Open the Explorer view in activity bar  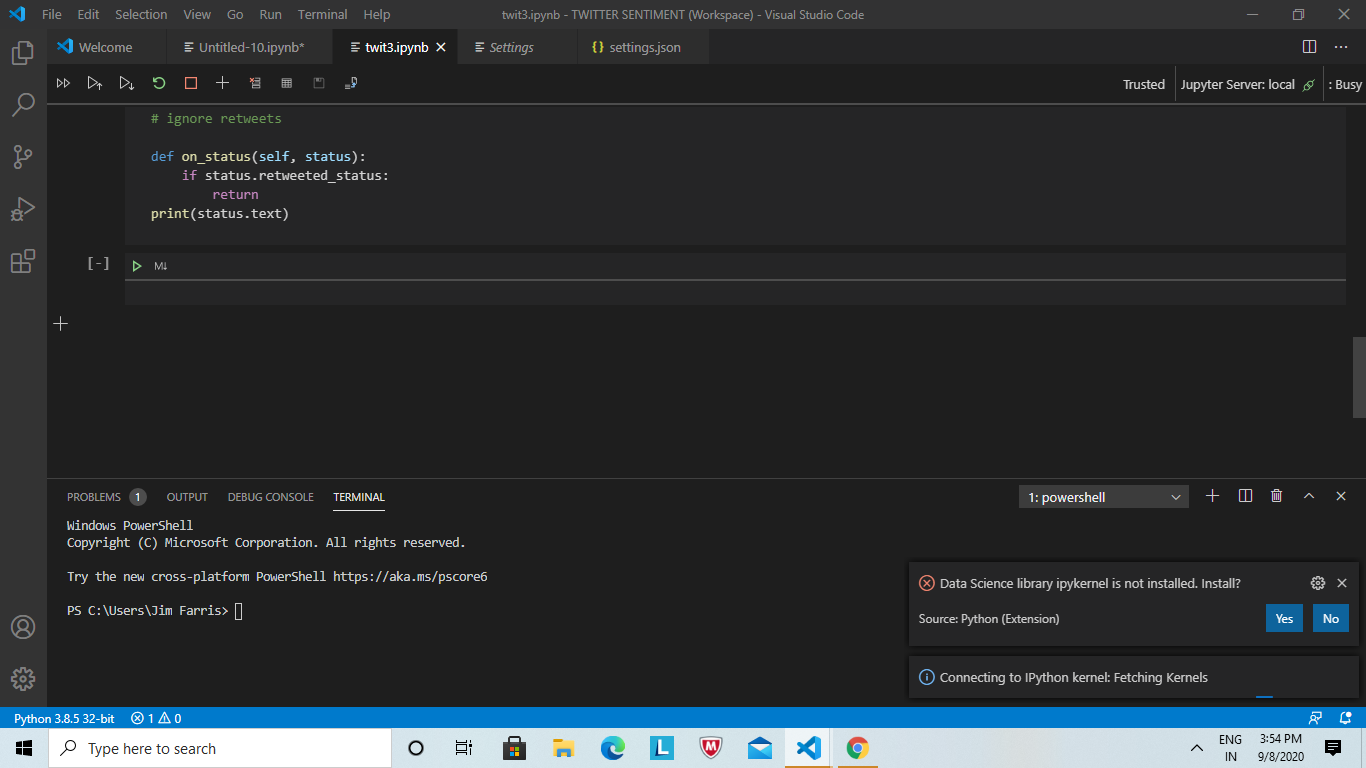(23, 53)
